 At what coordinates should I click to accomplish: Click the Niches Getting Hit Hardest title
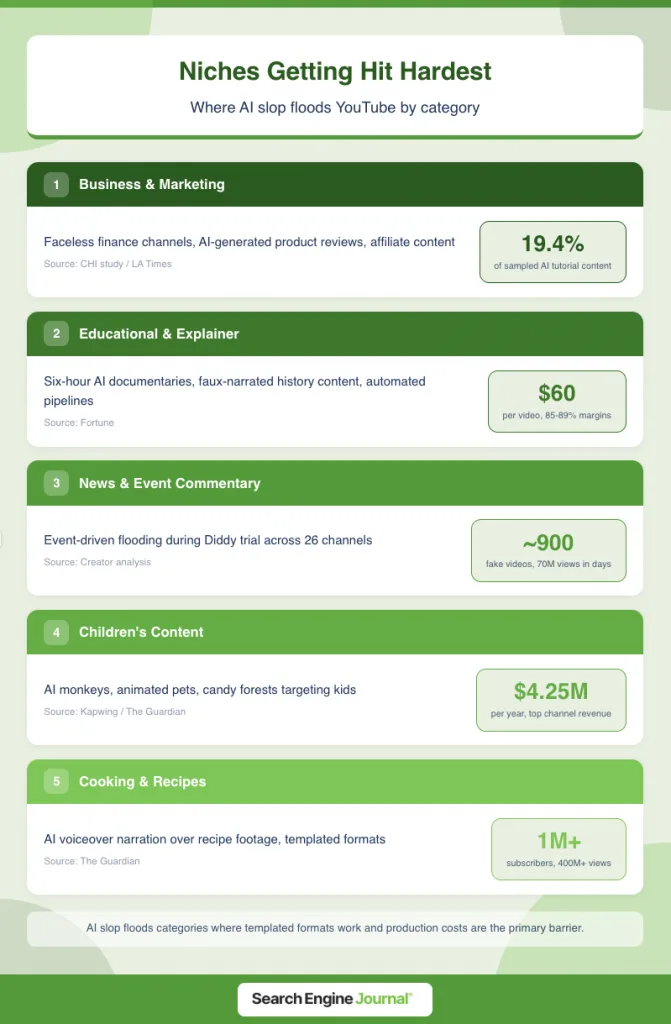tap(335, 71)
